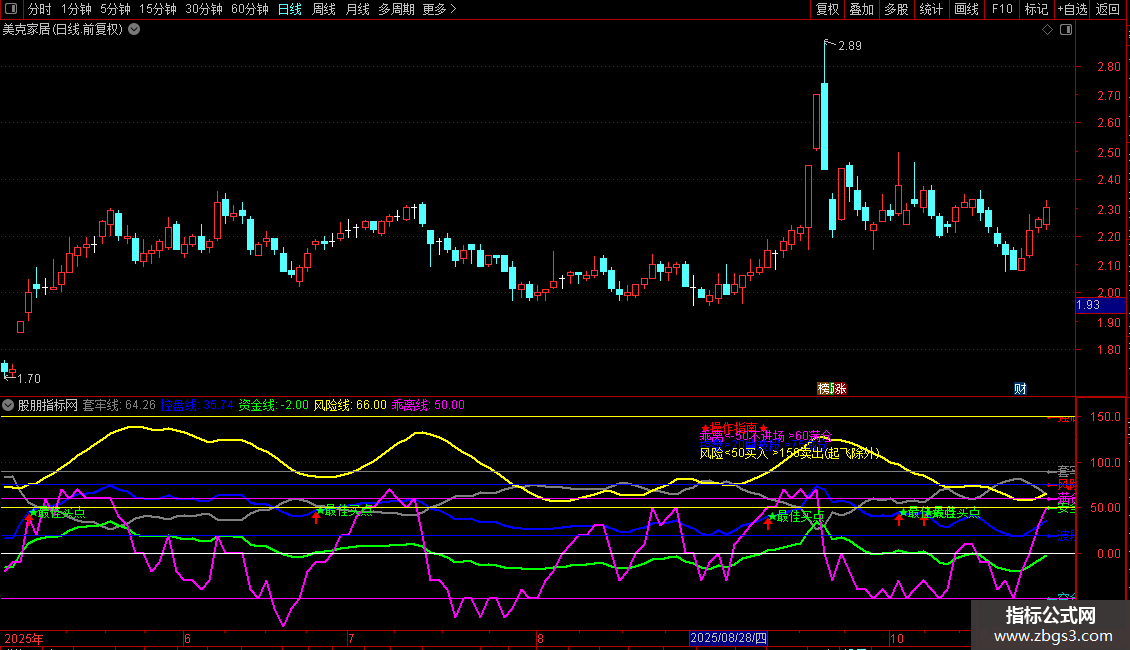The height and width of the screenshot is (650, 1130).
Task: Open the 画线 drawing tools
Action: [x=967, y=10]
